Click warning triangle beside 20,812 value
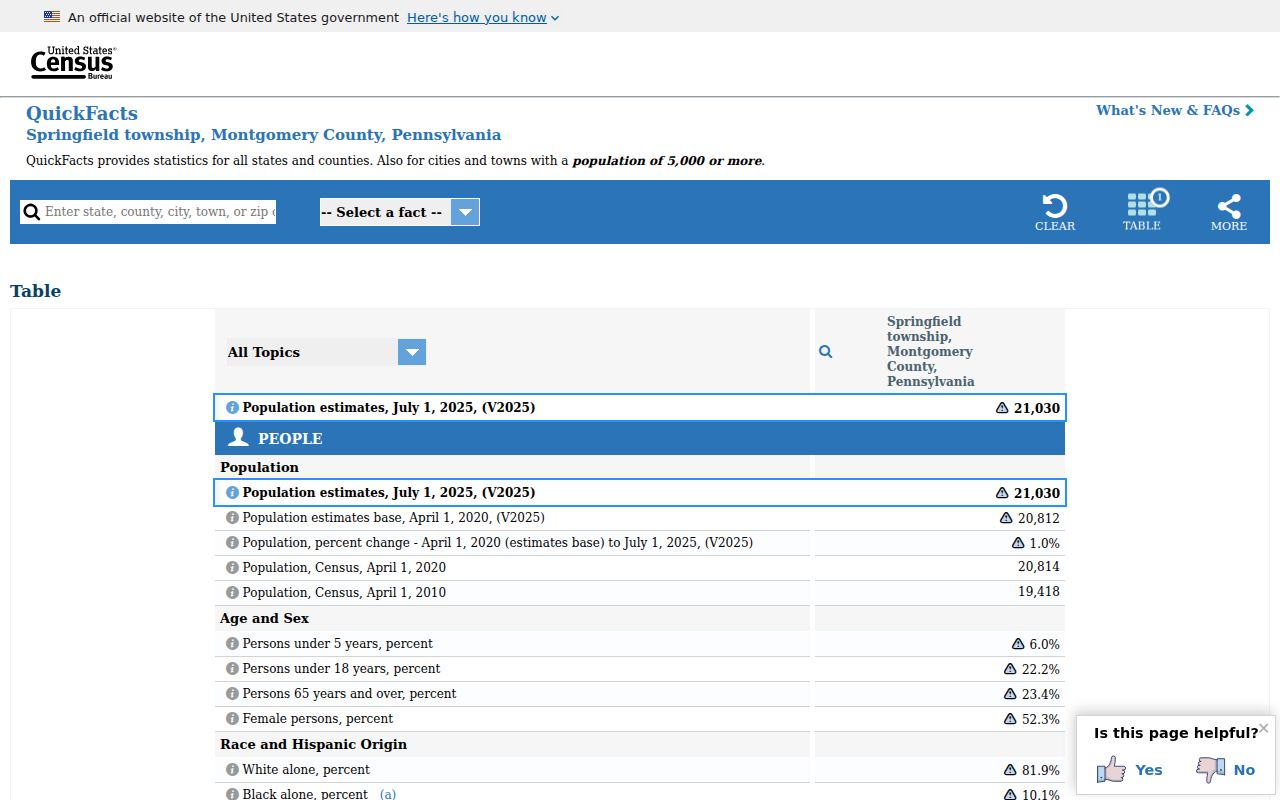1280x800 pixels. 1006,518
